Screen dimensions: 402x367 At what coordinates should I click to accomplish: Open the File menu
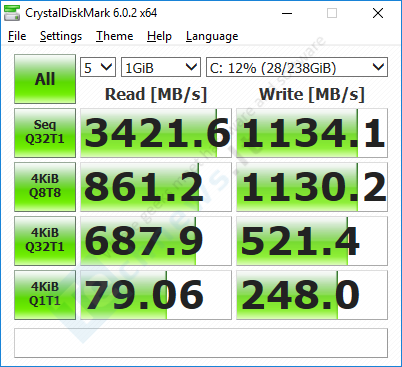(x=17, y=36)
